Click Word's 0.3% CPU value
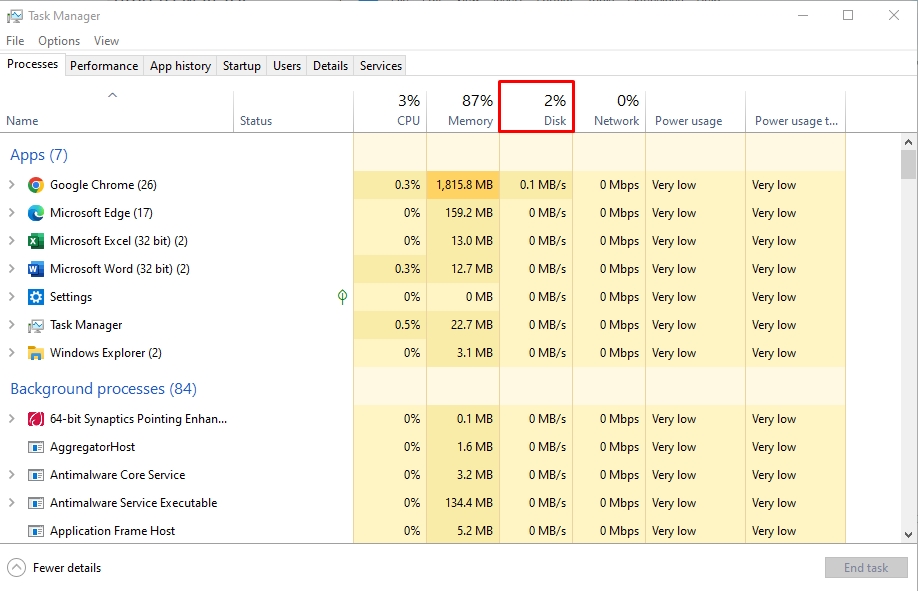918x591 pixels. pos(407,269)
